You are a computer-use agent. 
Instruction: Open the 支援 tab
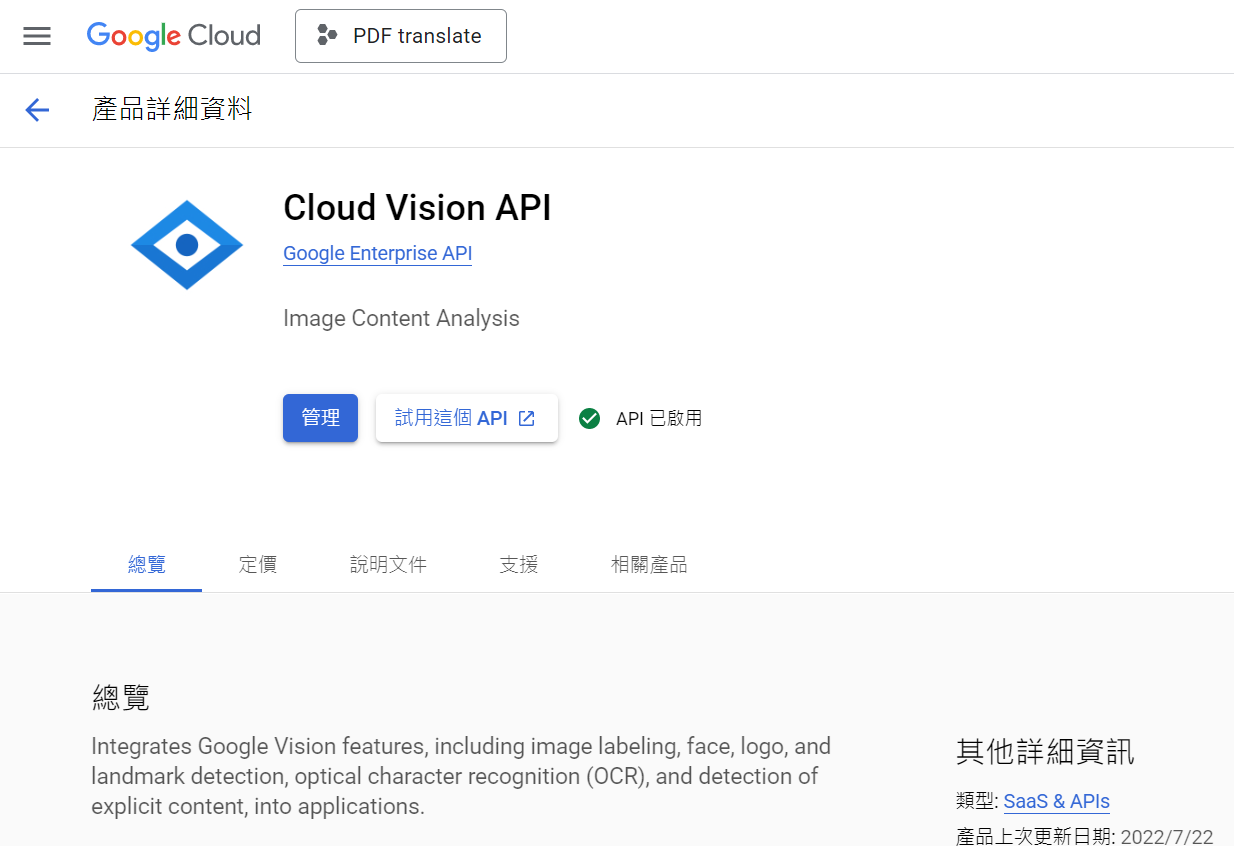click(x=519, y=565)
